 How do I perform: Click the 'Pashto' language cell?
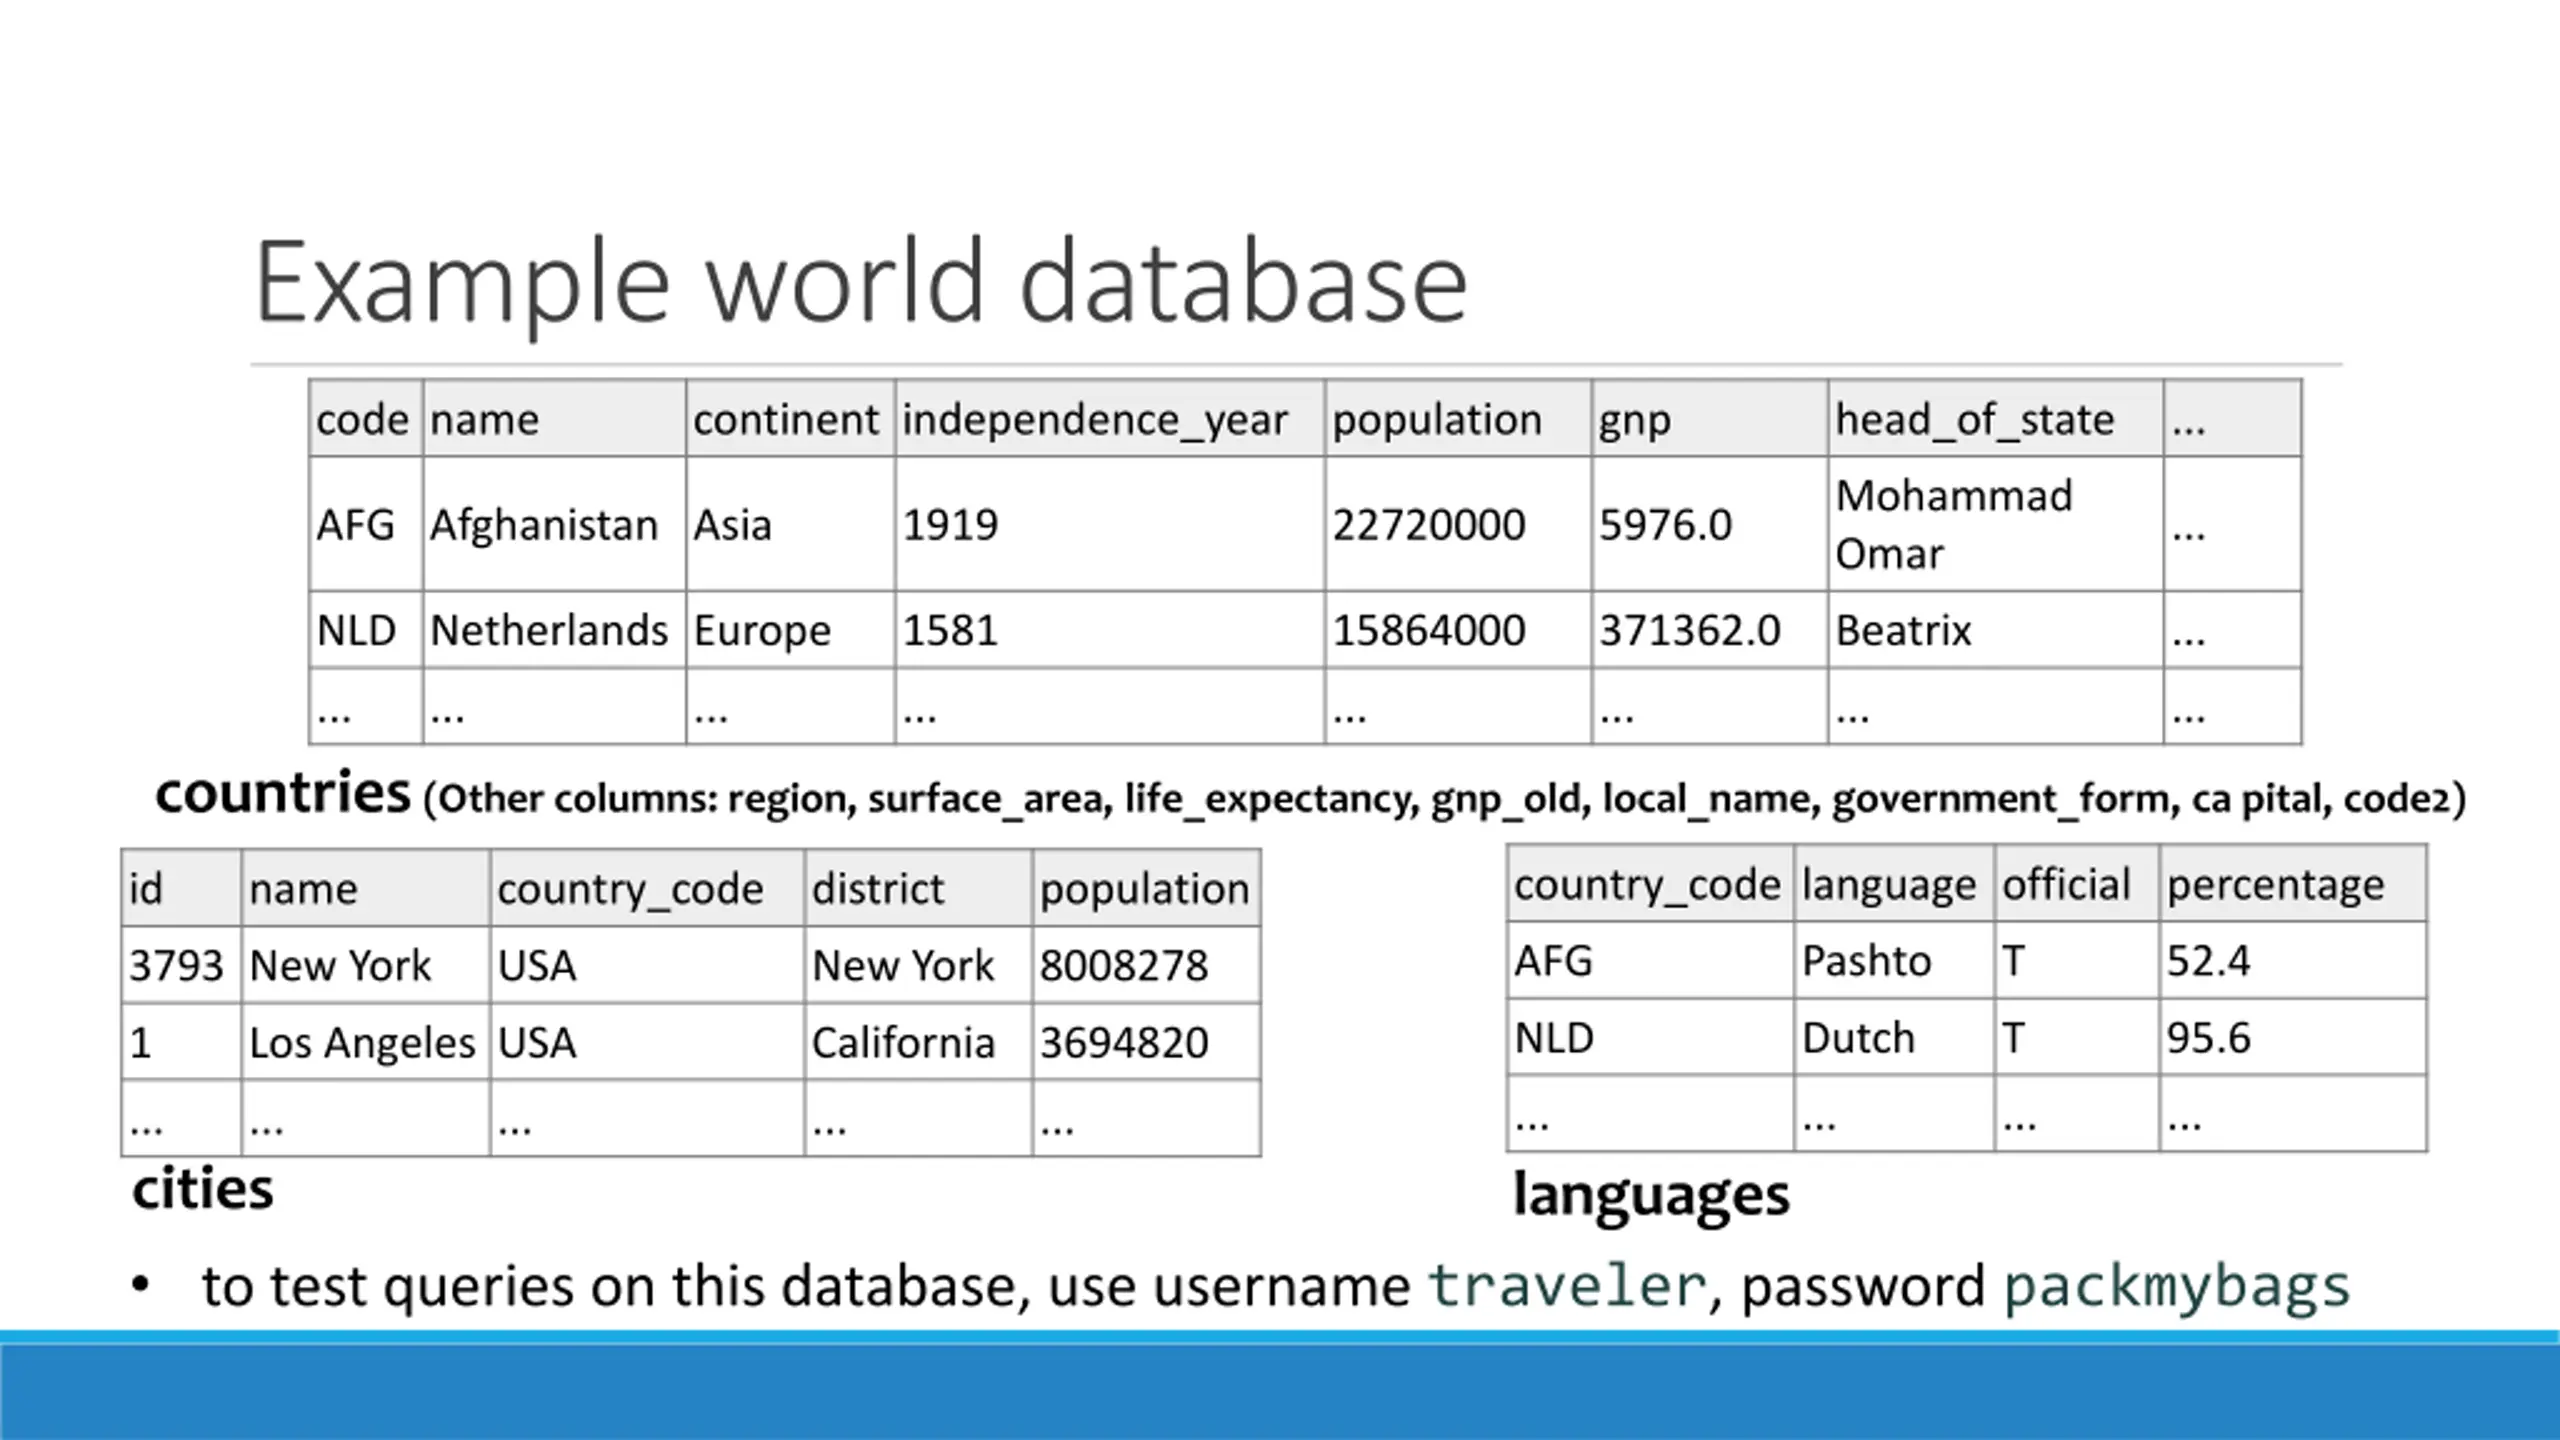[1894, 960]
